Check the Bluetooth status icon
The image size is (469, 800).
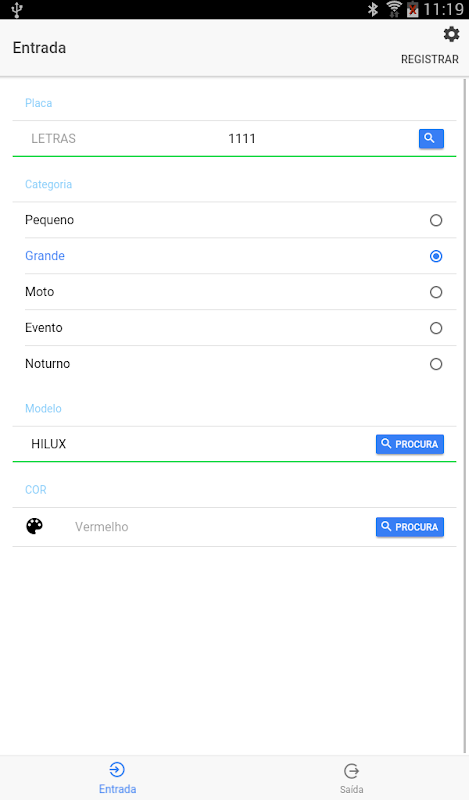[x=373, y=9]
